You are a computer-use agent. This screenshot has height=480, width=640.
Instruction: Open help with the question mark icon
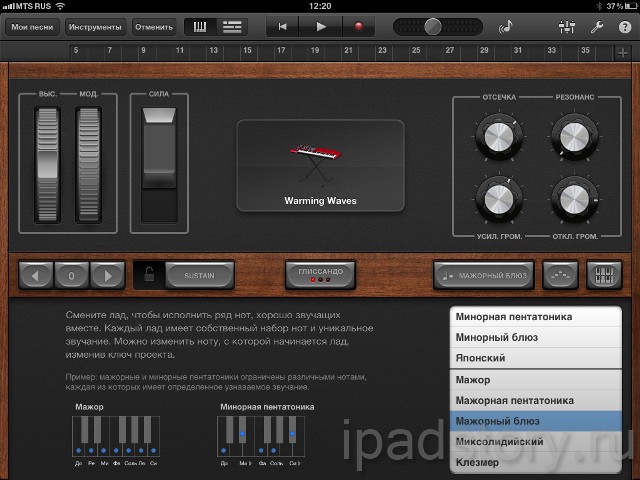[x=624, y=27]
